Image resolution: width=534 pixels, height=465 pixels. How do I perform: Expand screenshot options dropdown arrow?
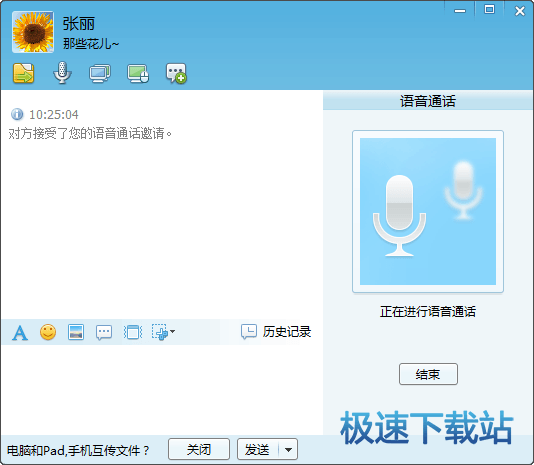coord(173,331)
